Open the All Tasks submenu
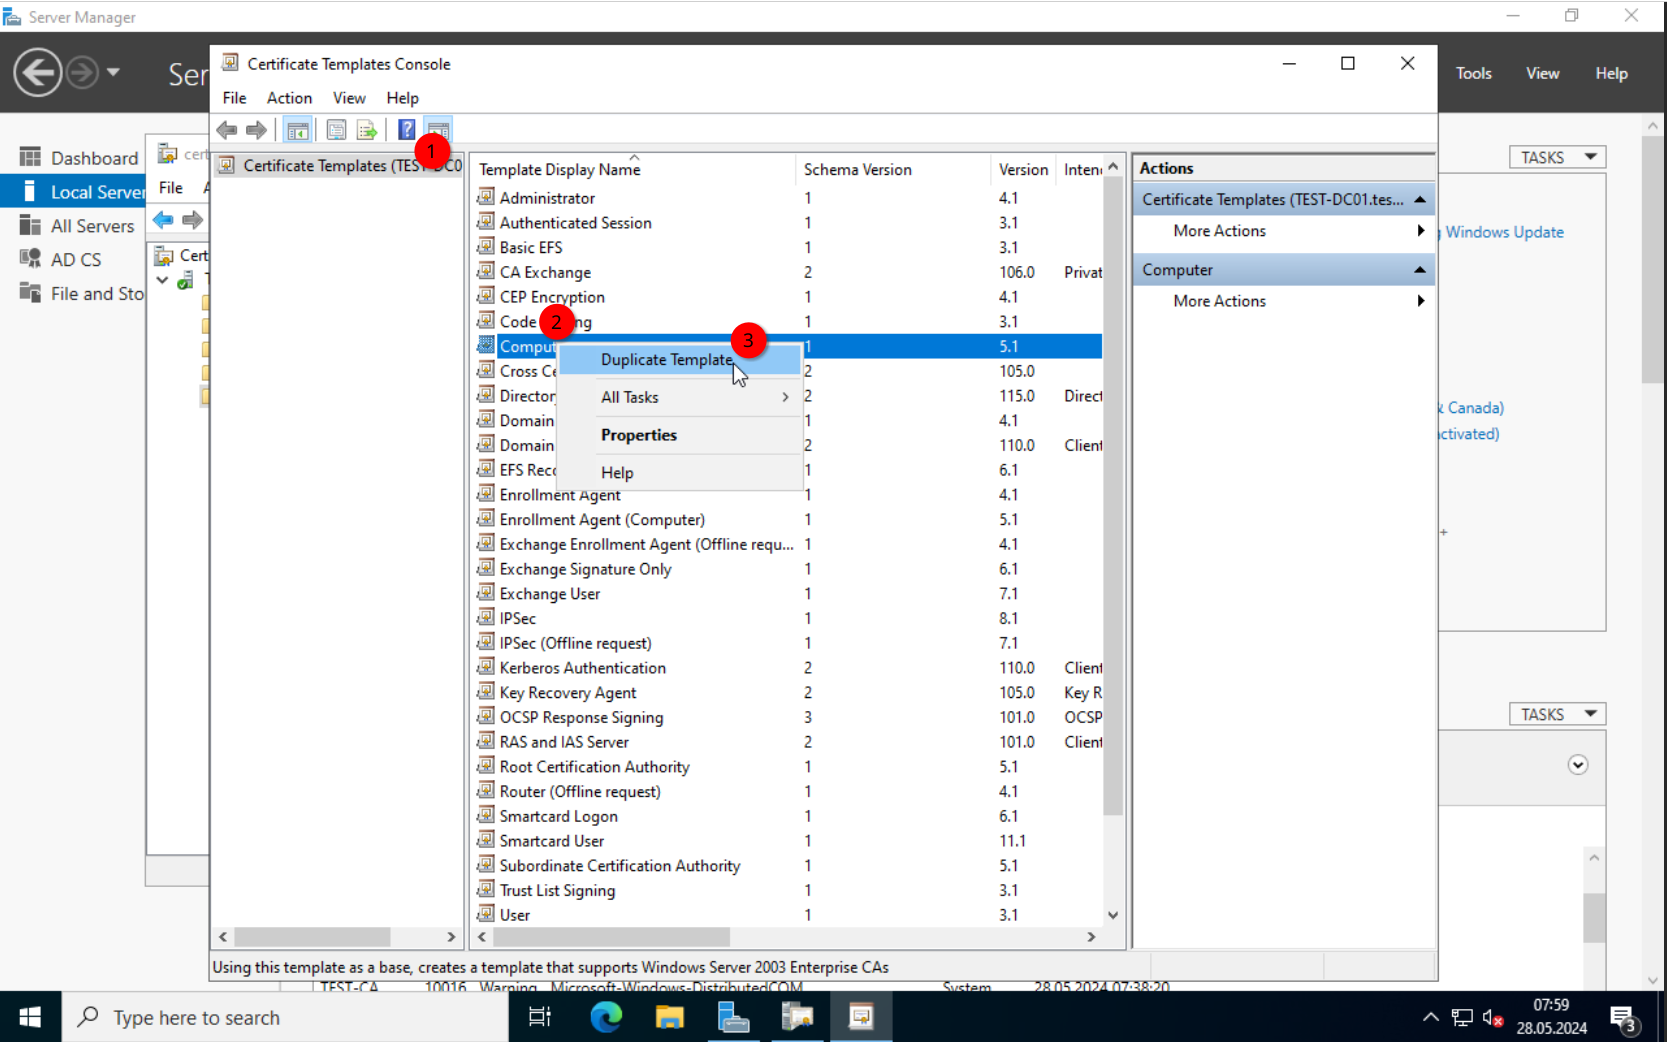 click(x=679, y=397)
